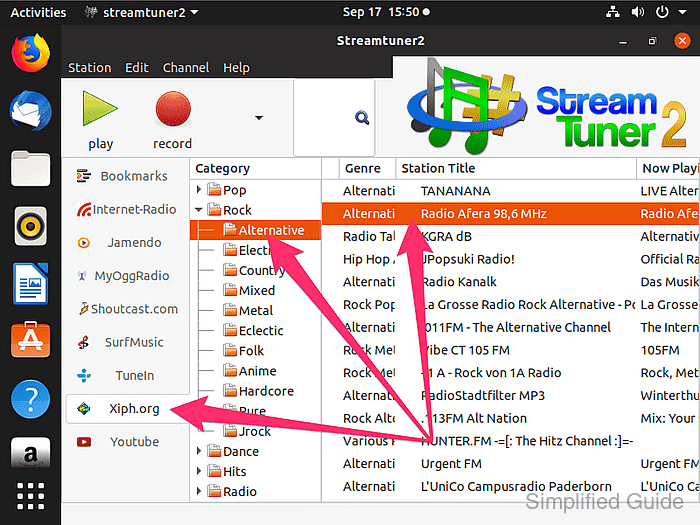
Task: Open the Activities overview
Action: pyautogui.click(x=38, y=12)
